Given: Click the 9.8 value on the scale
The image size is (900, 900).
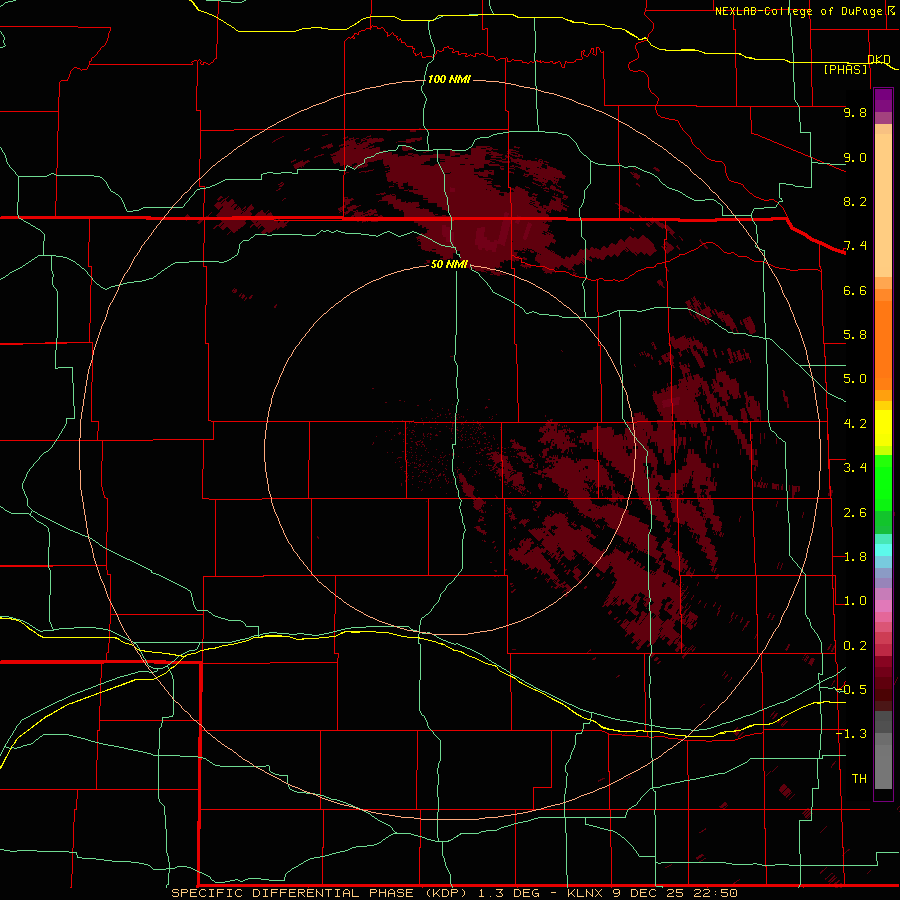Looking at the screenshot, I should pyautogui.click(x=855, y=112).
